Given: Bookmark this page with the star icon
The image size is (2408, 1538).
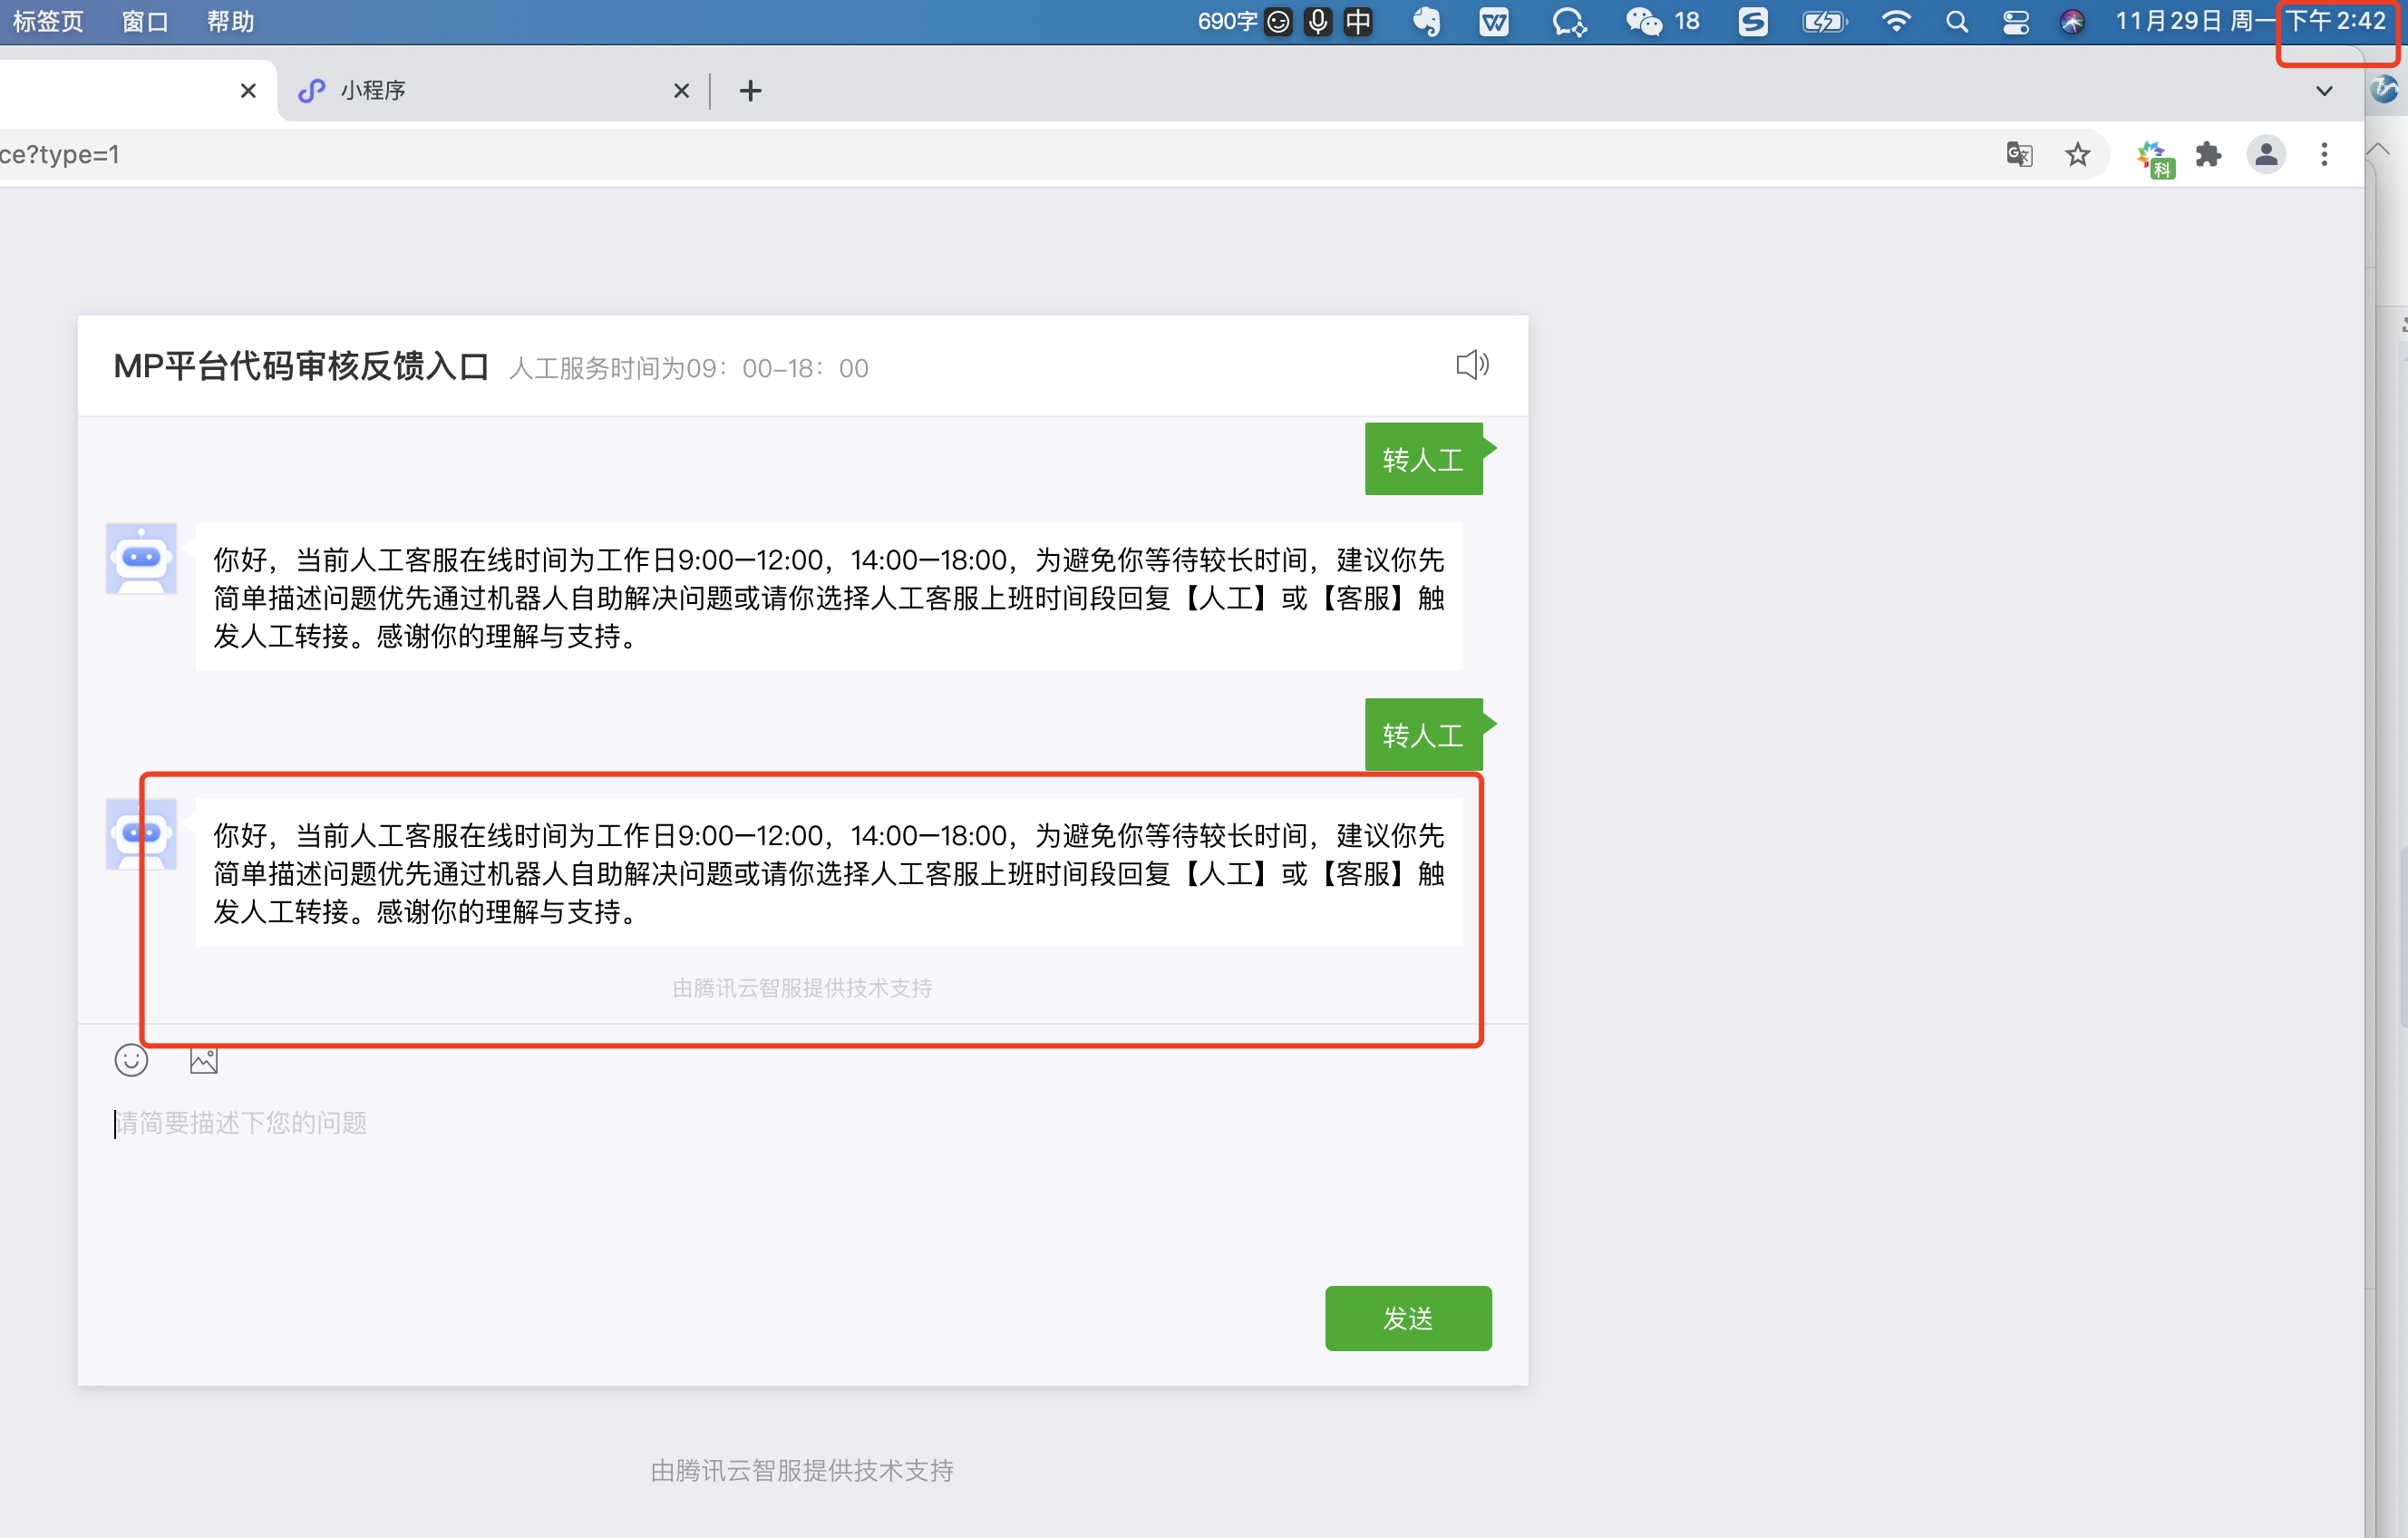Looking at the screenshot, I should 2077,155.
